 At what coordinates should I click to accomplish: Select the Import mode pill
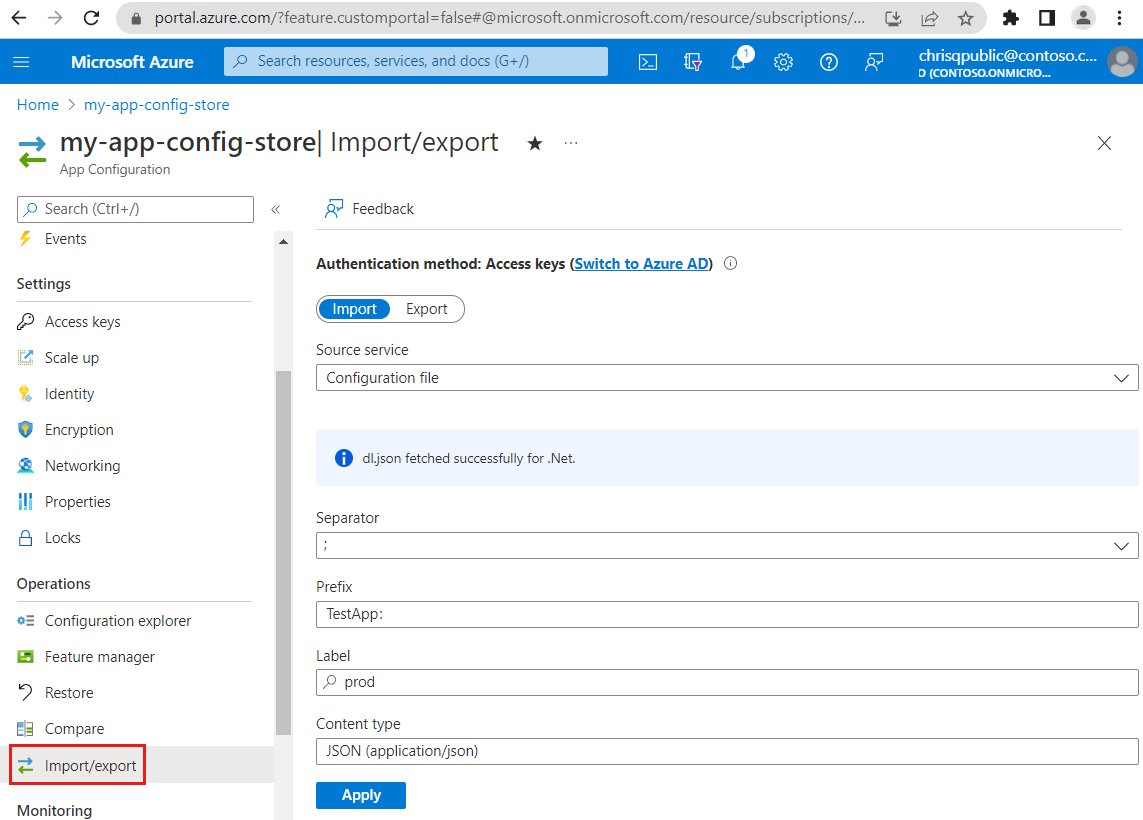(x=355, y=309)
